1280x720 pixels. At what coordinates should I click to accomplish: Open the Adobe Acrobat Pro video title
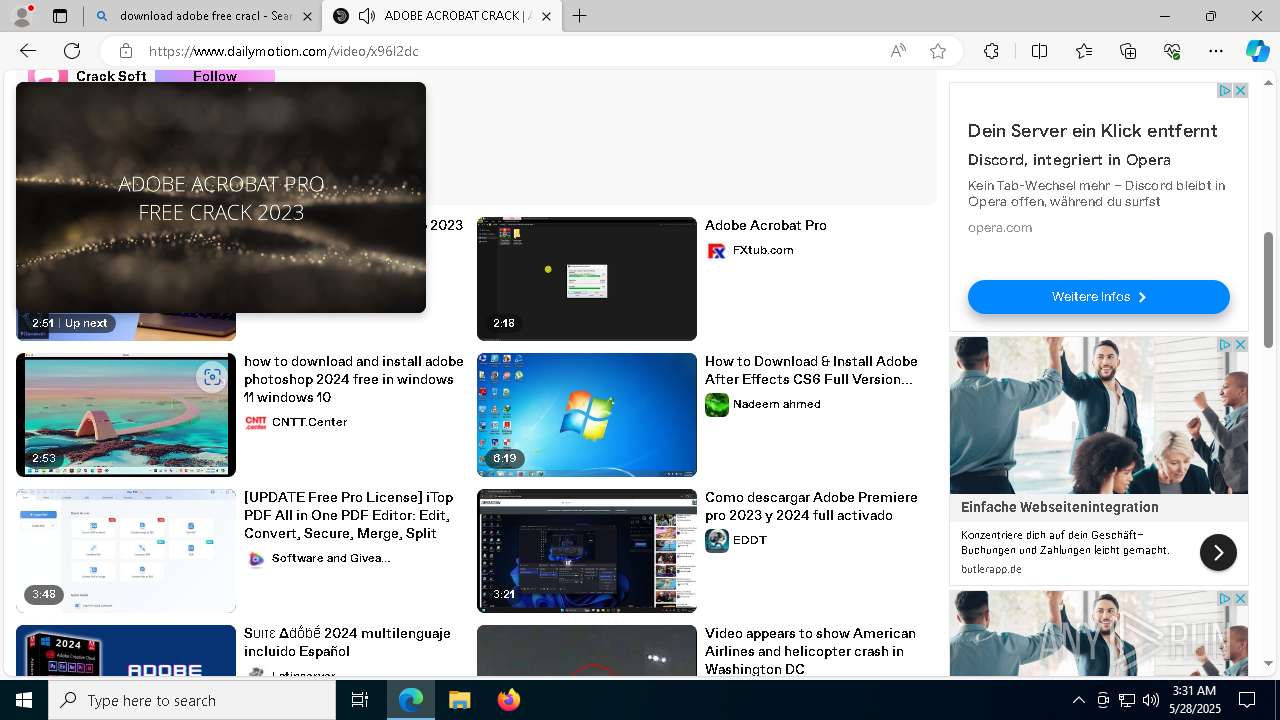point(766,225)
